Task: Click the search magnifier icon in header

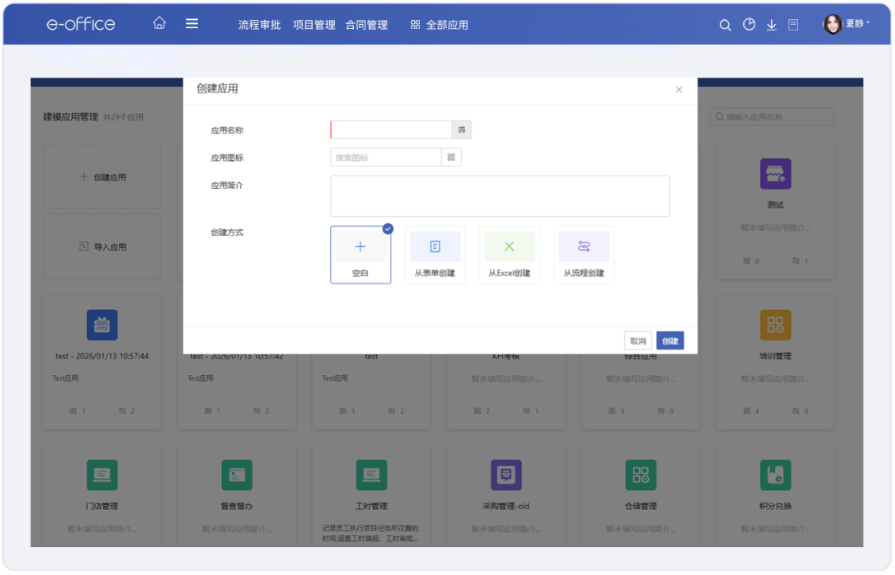Action: pyautogui.click(x=725, y=25)
